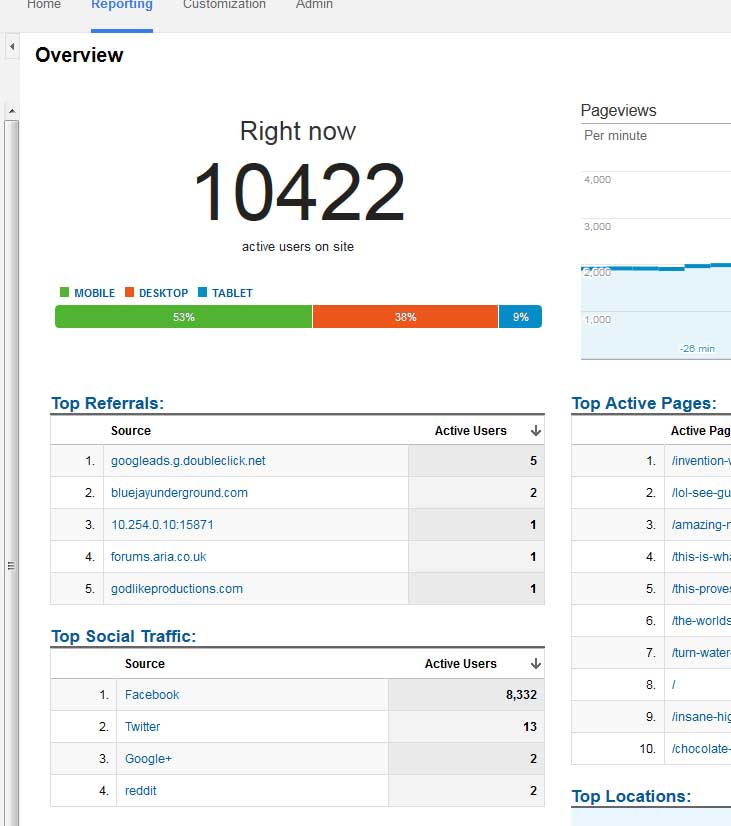Open godlikeproductions.com referral source

[176, 589]
